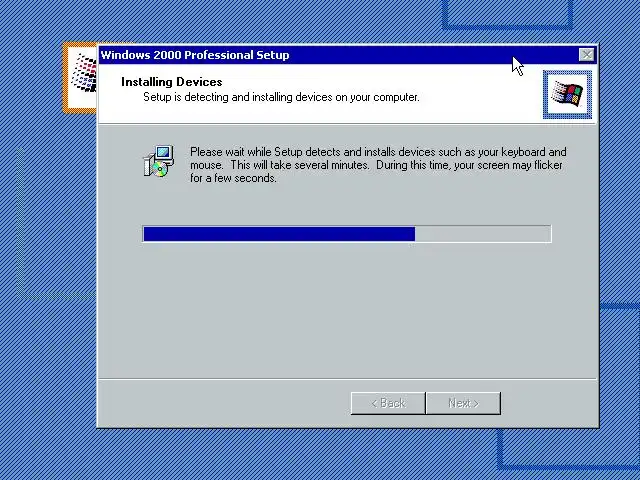Click the disabled Next button

tap(463, 403)
